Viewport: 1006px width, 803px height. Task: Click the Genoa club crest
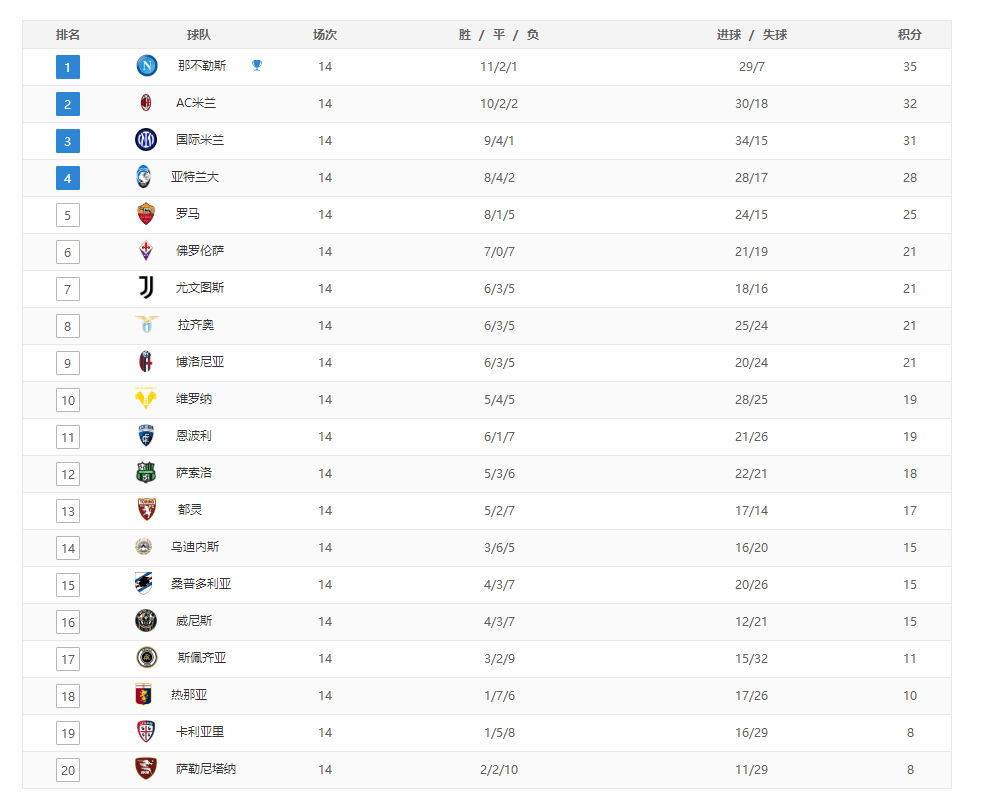click(144, 695)
